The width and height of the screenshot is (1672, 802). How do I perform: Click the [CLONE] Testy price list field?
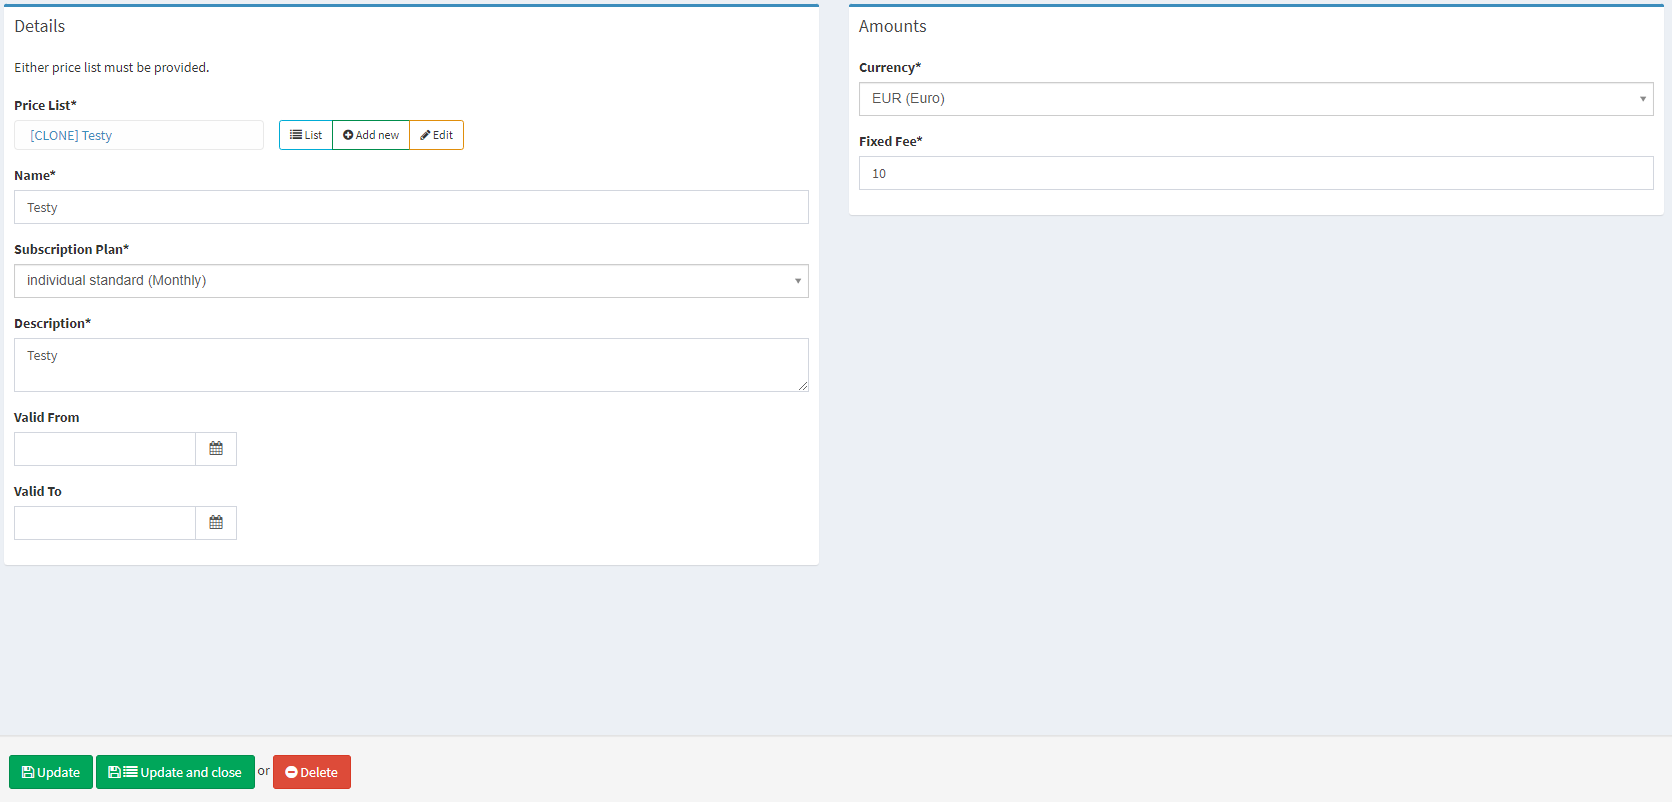click(x=139, y=135)
